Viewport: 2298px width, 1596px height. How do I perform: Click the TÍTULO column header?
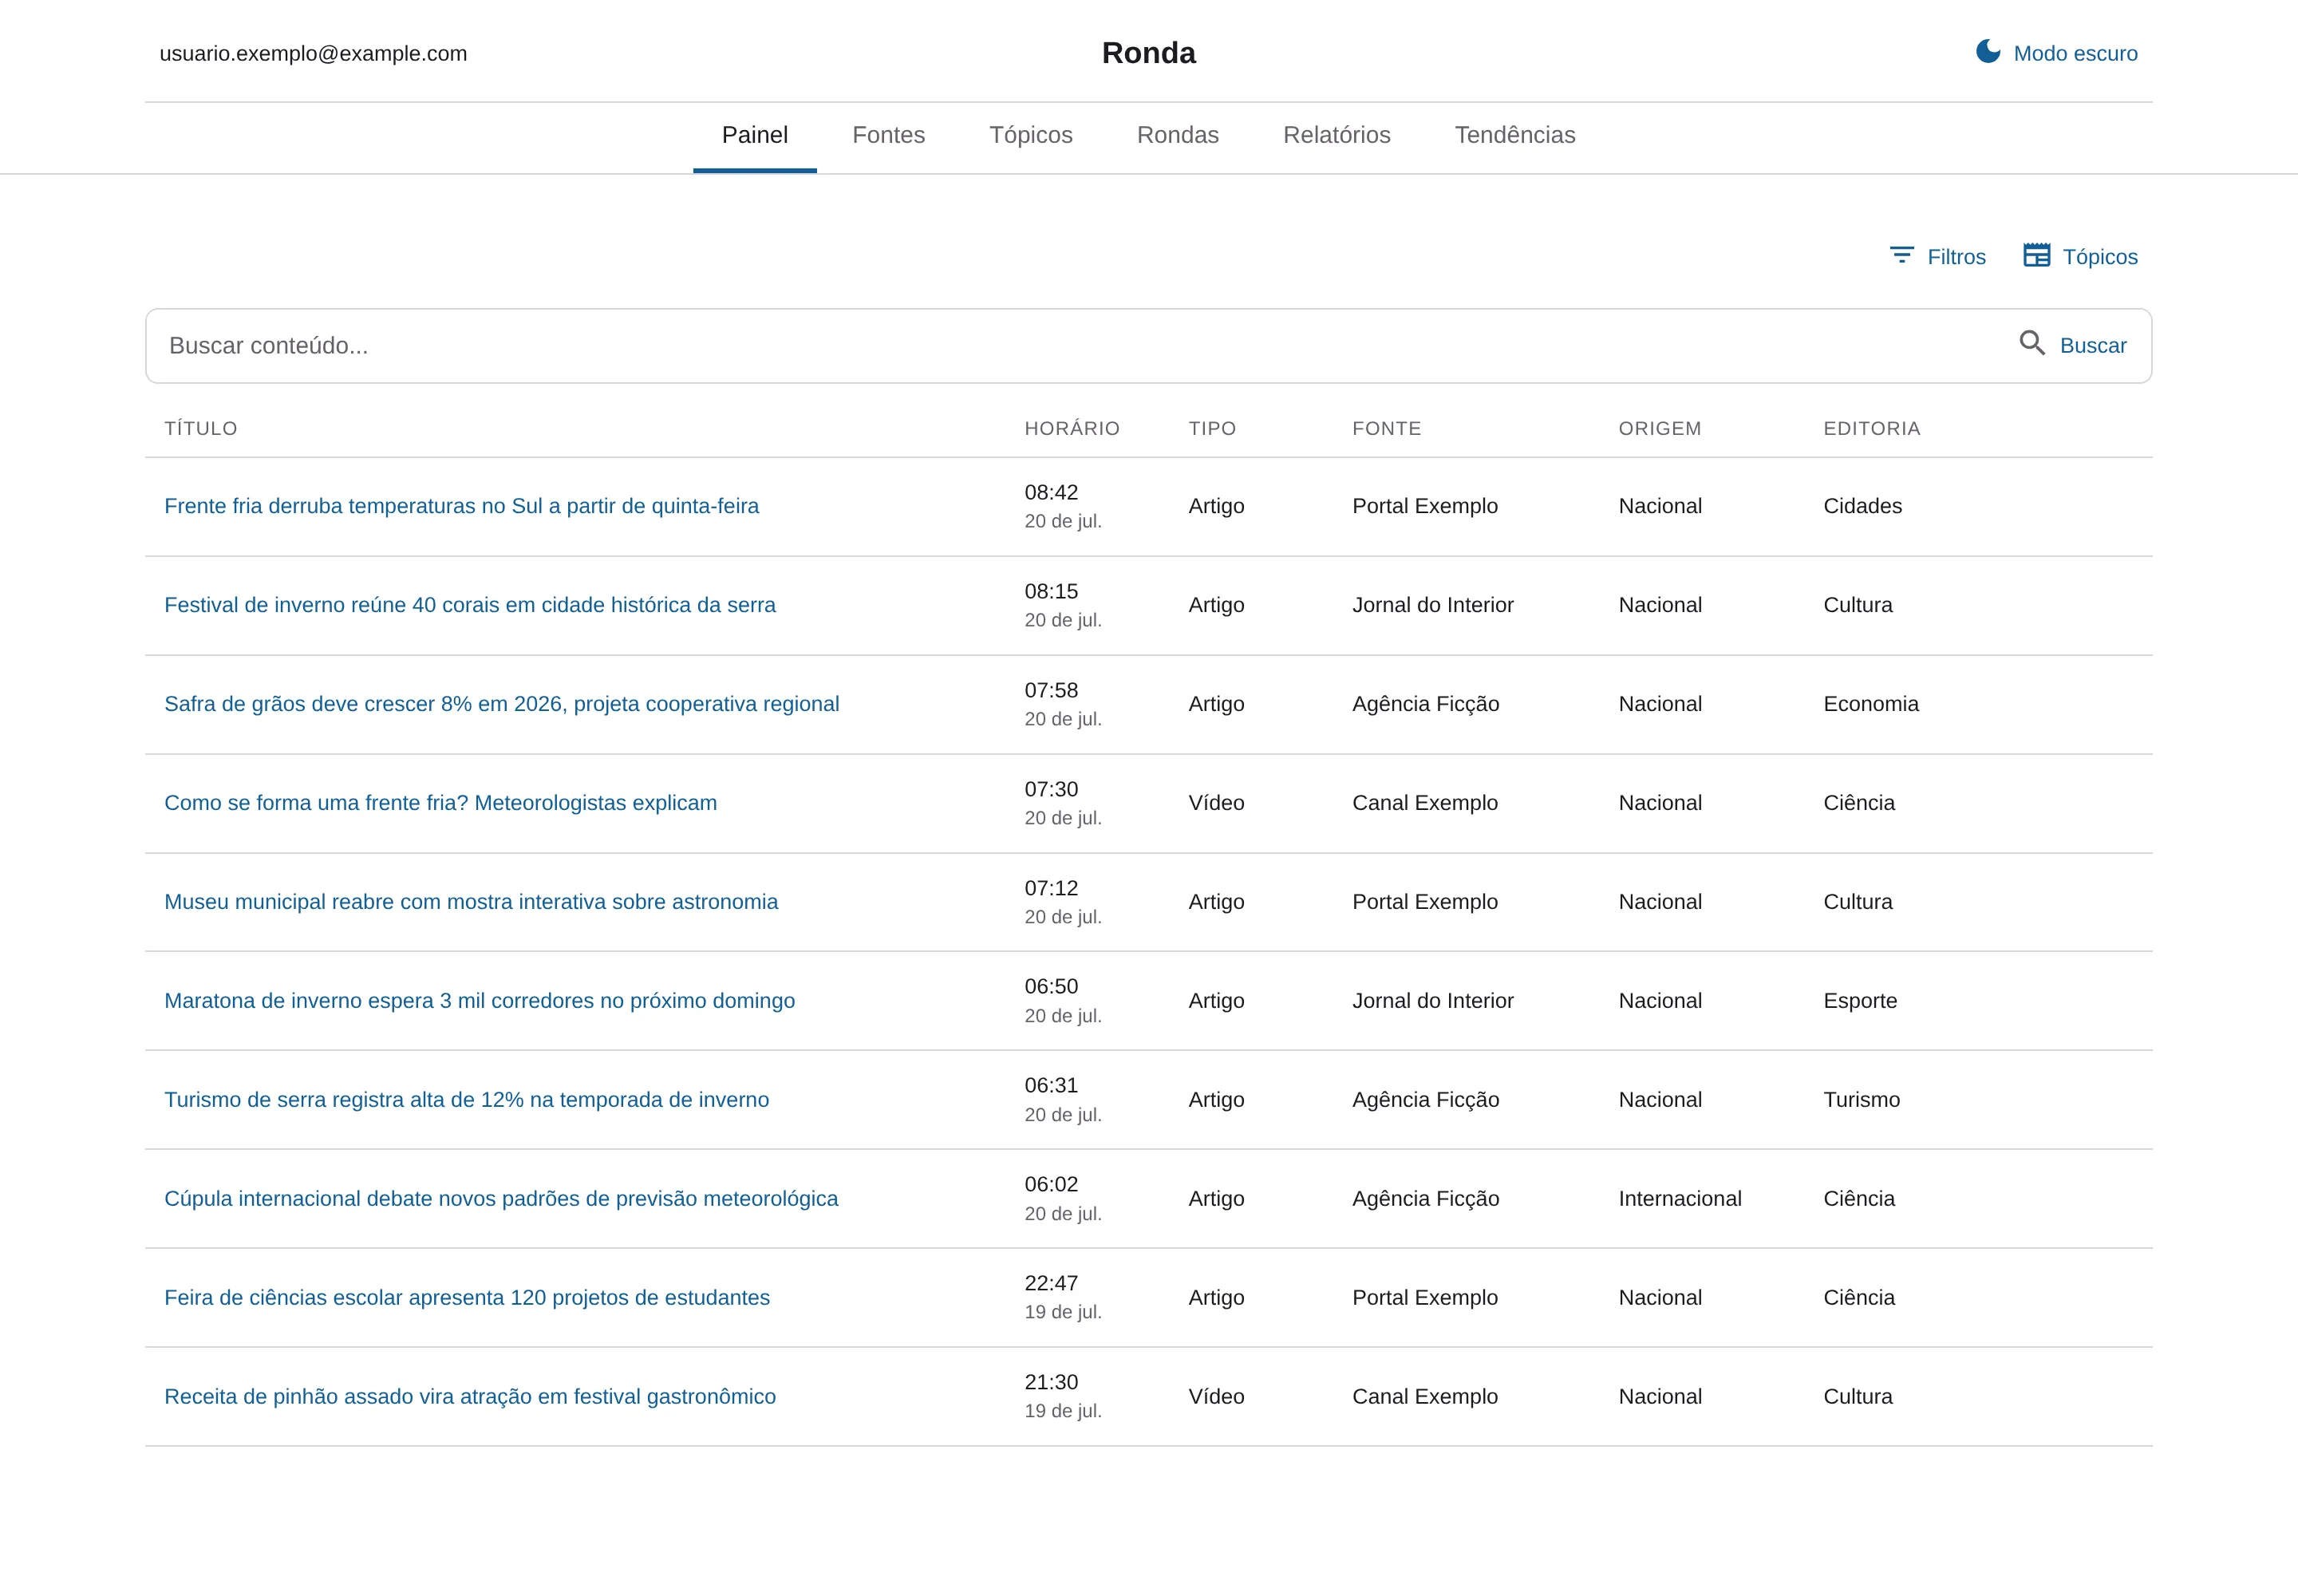[x=200, y=428]
